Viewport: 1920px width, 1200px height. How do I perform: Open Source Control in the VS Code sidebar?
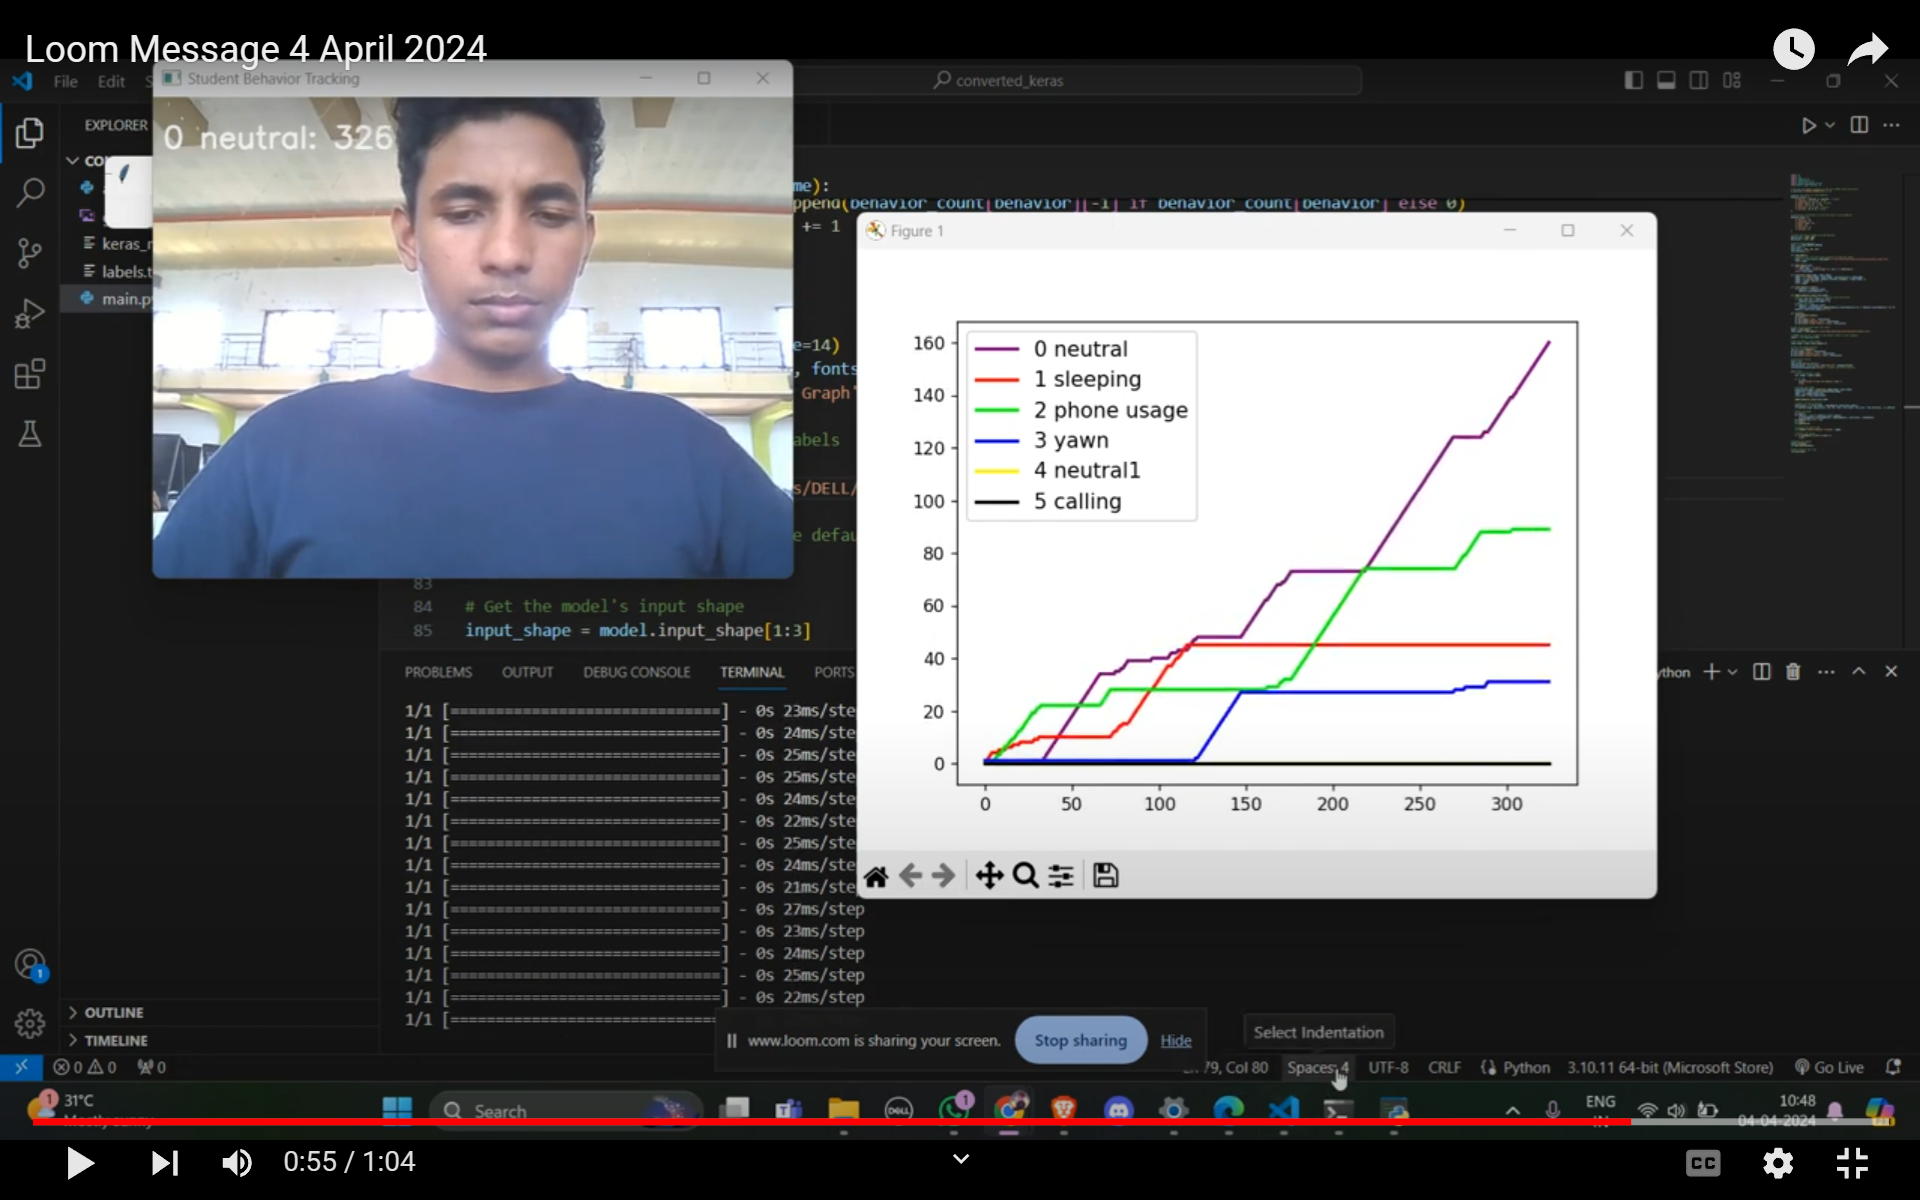29,253
